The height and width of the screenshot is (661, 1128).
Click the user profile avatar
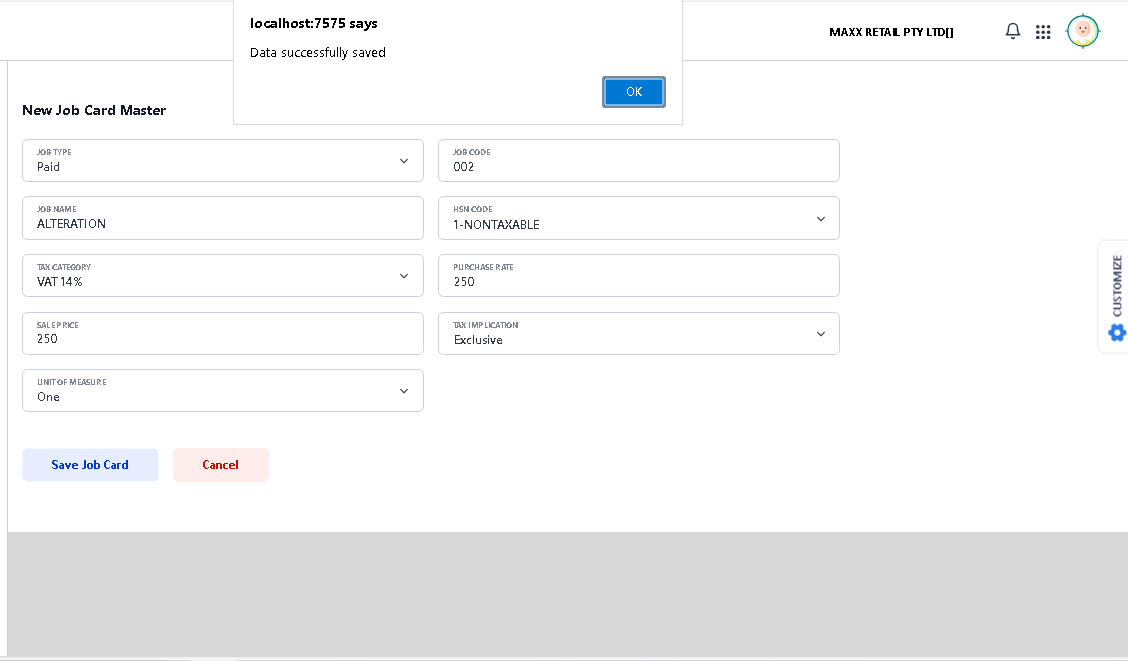pyautogui.click(x=1082, y=31)
